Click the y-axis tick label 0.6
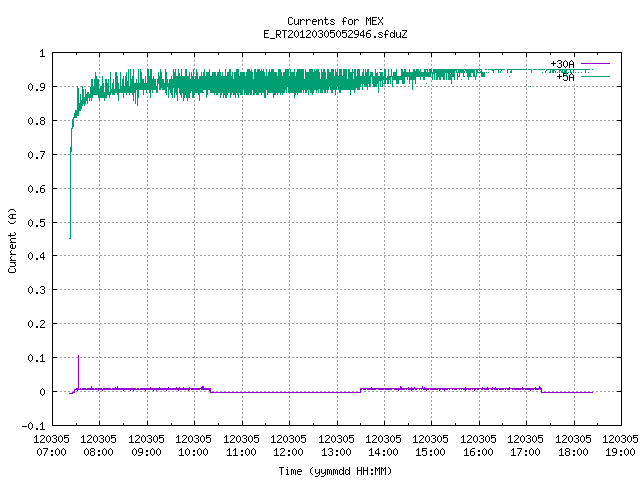Image resolution: width=640 pixels, height=480 pixels. pyautogui.click(x=36, y=189)
